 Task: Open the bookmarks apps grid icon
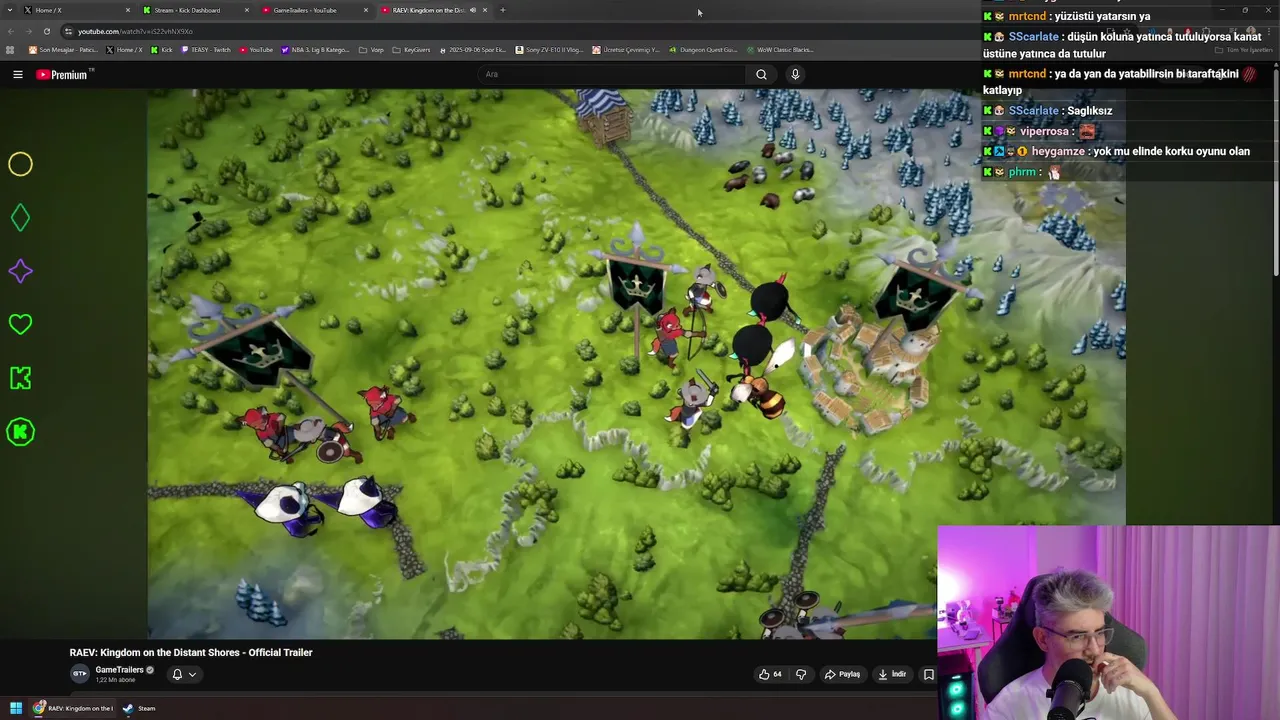pyautogui.click(x=10, y=50)
